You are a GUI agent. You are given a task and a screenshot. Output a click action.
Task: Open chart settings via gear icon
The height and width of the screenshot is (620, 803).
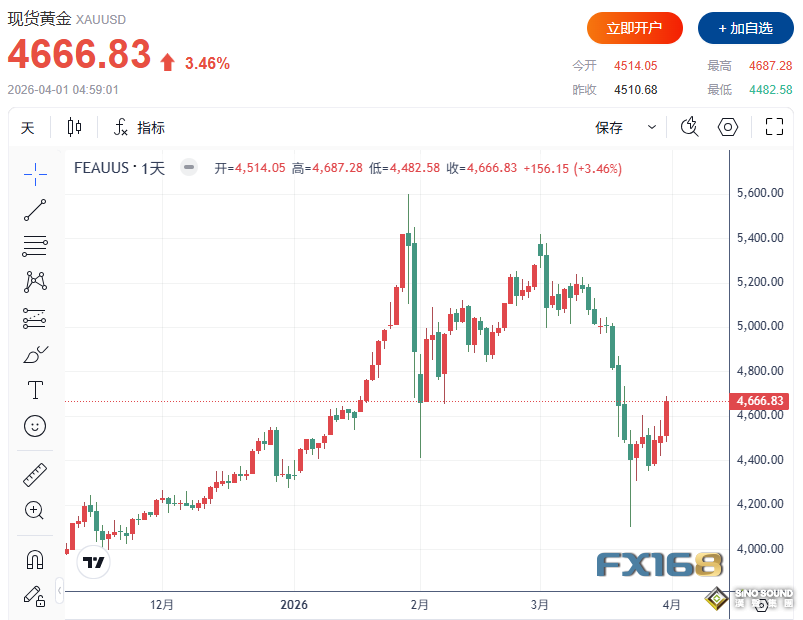coord(727,127)
